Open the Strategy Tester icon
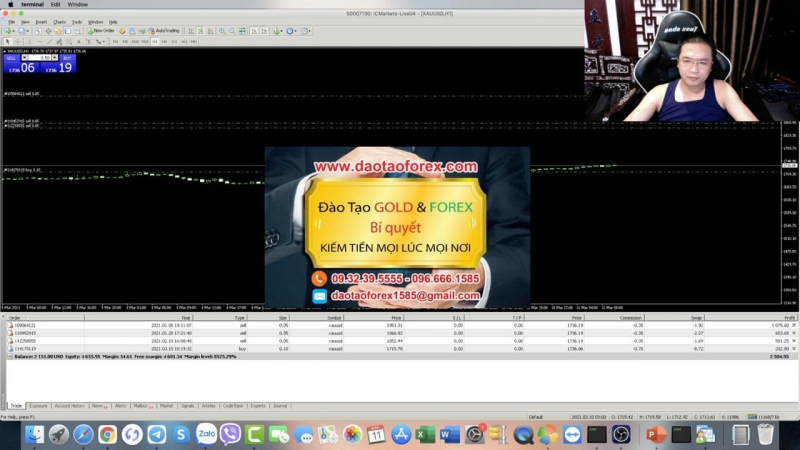 point(78,31)
